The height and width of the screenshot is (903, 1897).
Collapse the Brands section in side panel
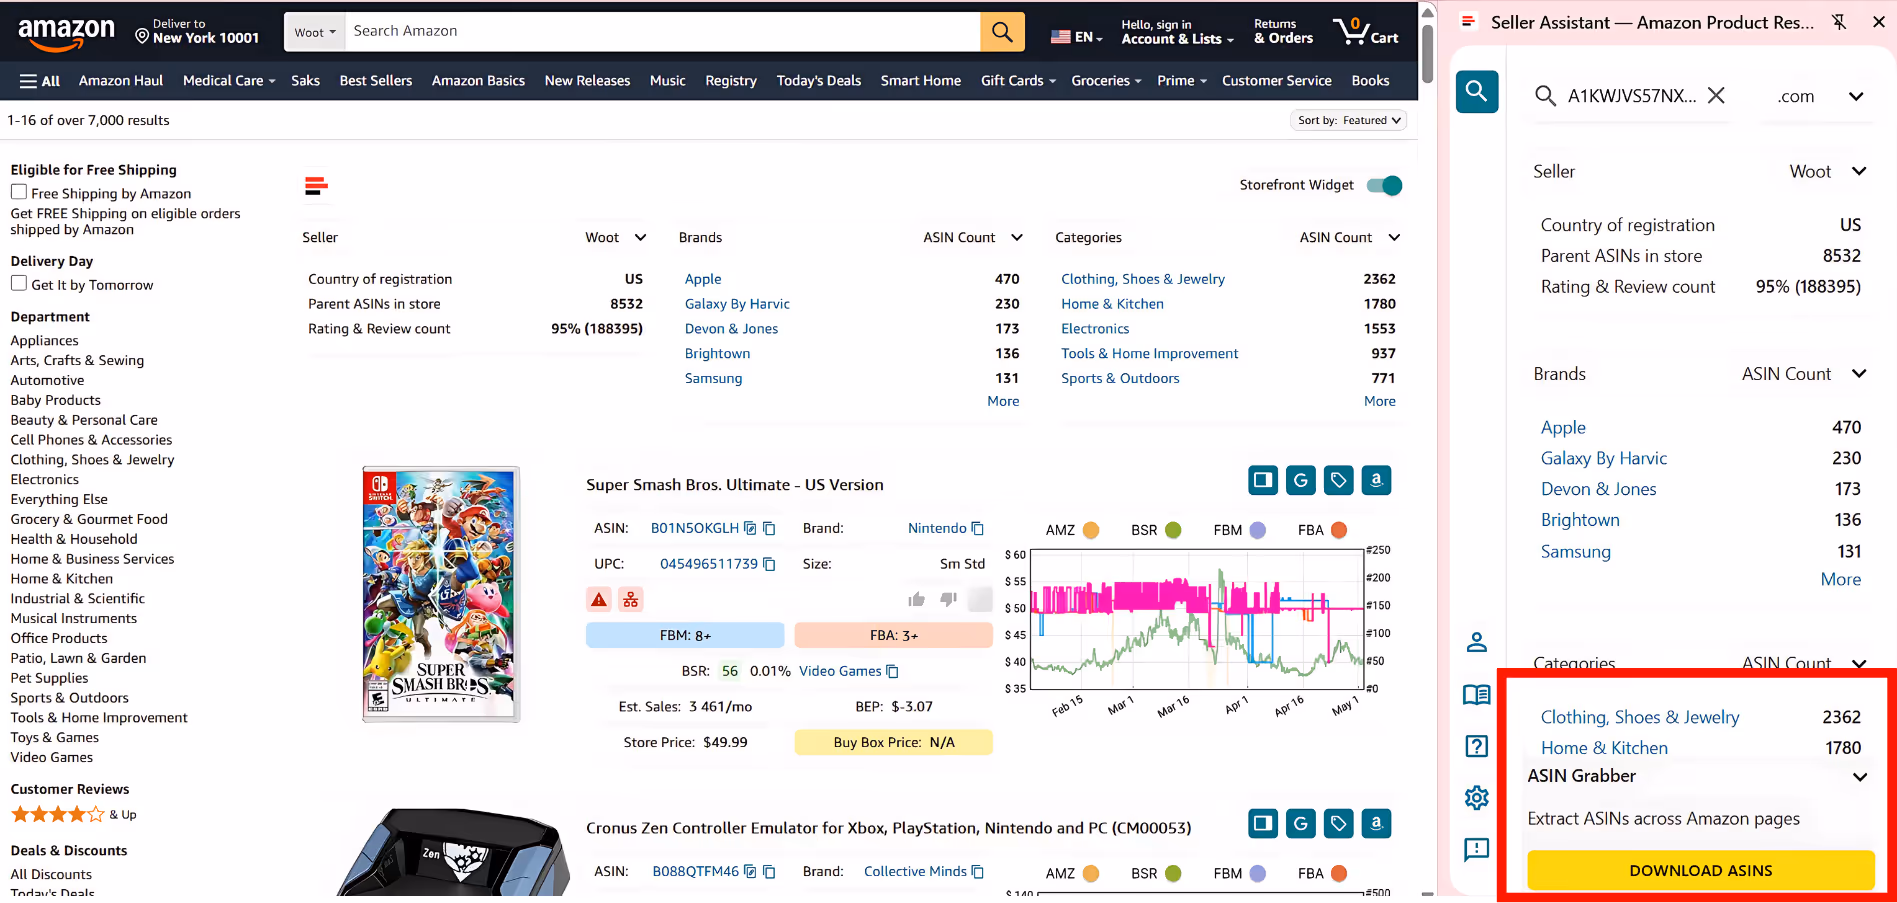[1859, 374]
